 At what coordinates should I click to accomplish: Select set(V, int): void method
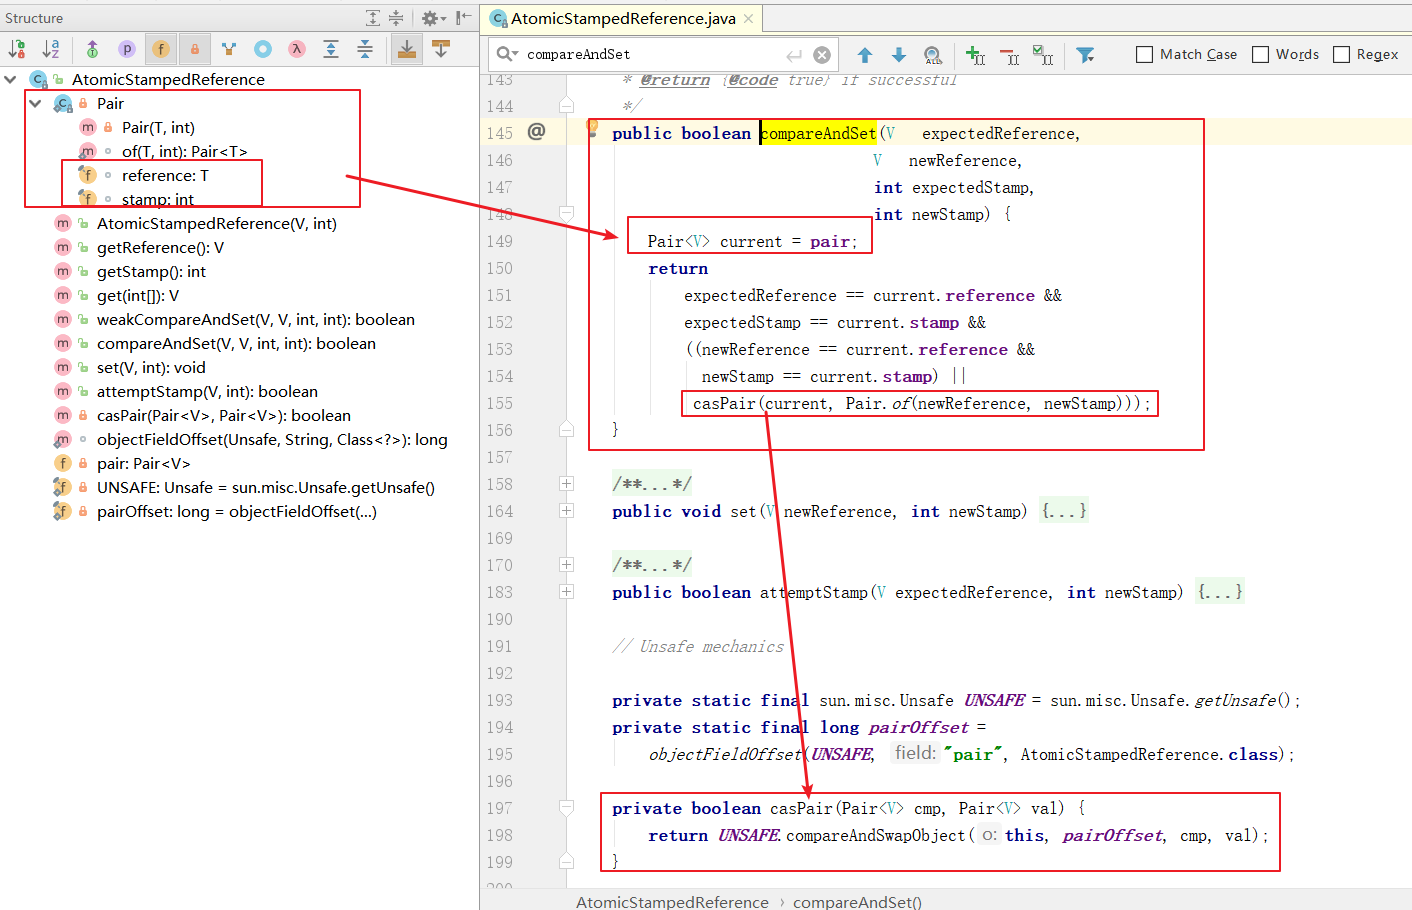tap(151, 367)
